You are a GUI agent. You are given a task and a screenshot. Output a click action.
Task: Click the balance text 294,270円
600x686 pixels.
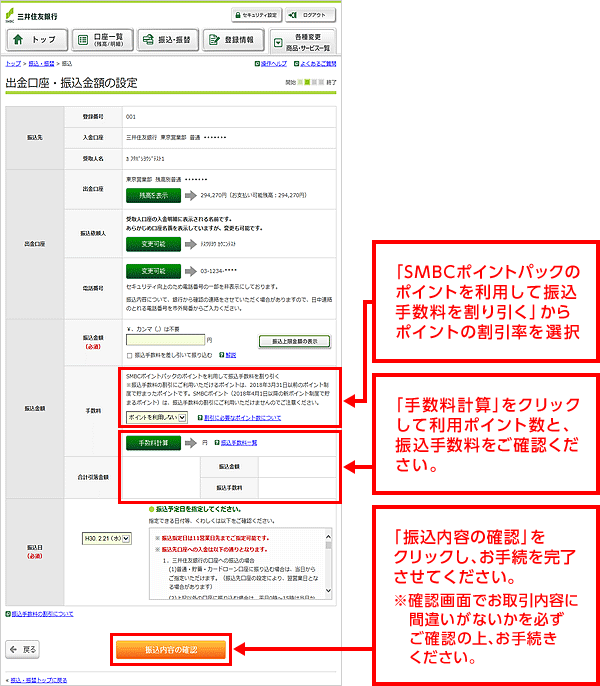pyautogui.click(x=212, y=195)
